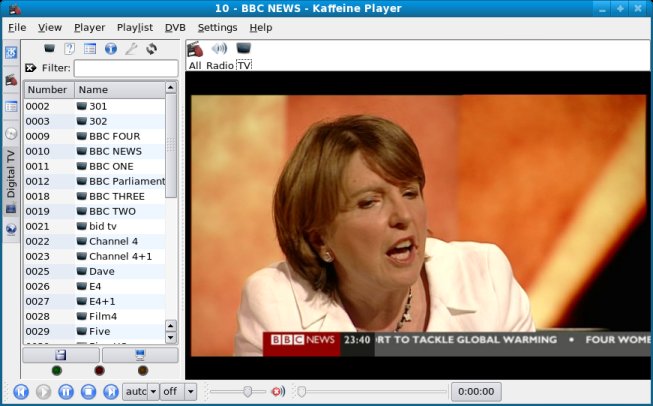Screen dimensions: 653x406
Task: Click the blue info icon
Action: click(110, 49)
